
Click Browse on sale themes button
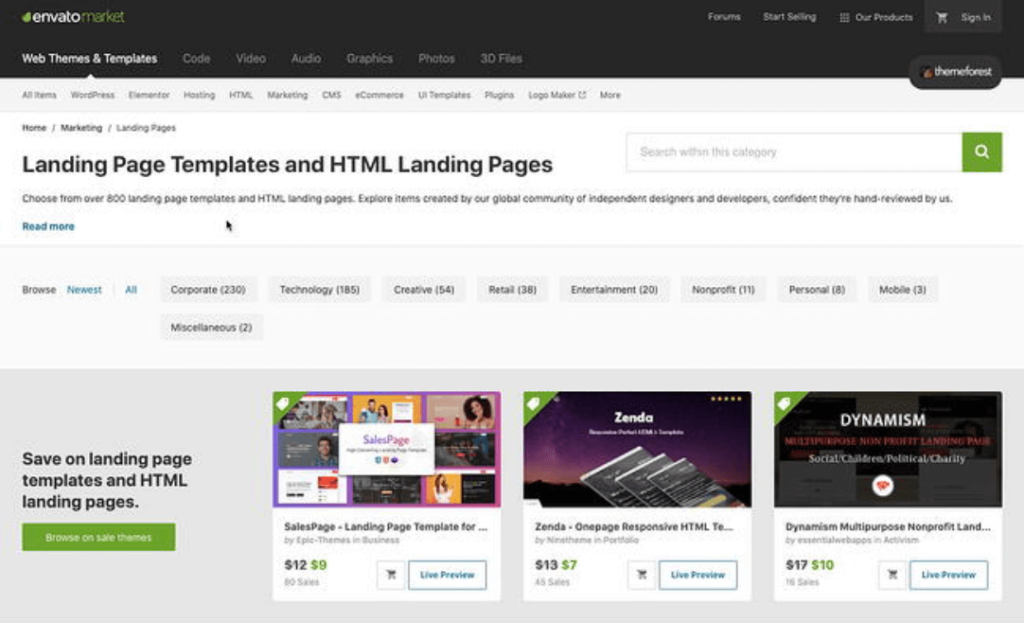pyautogui.click(x=99, y=537)
